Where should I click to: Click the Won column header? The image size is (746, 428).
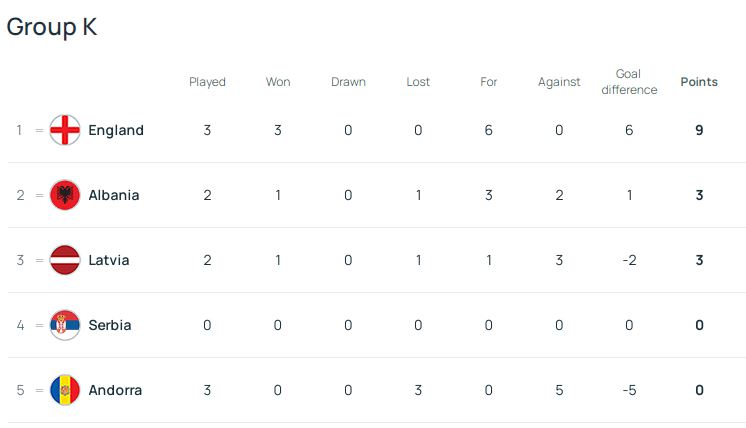pos(278,82)
